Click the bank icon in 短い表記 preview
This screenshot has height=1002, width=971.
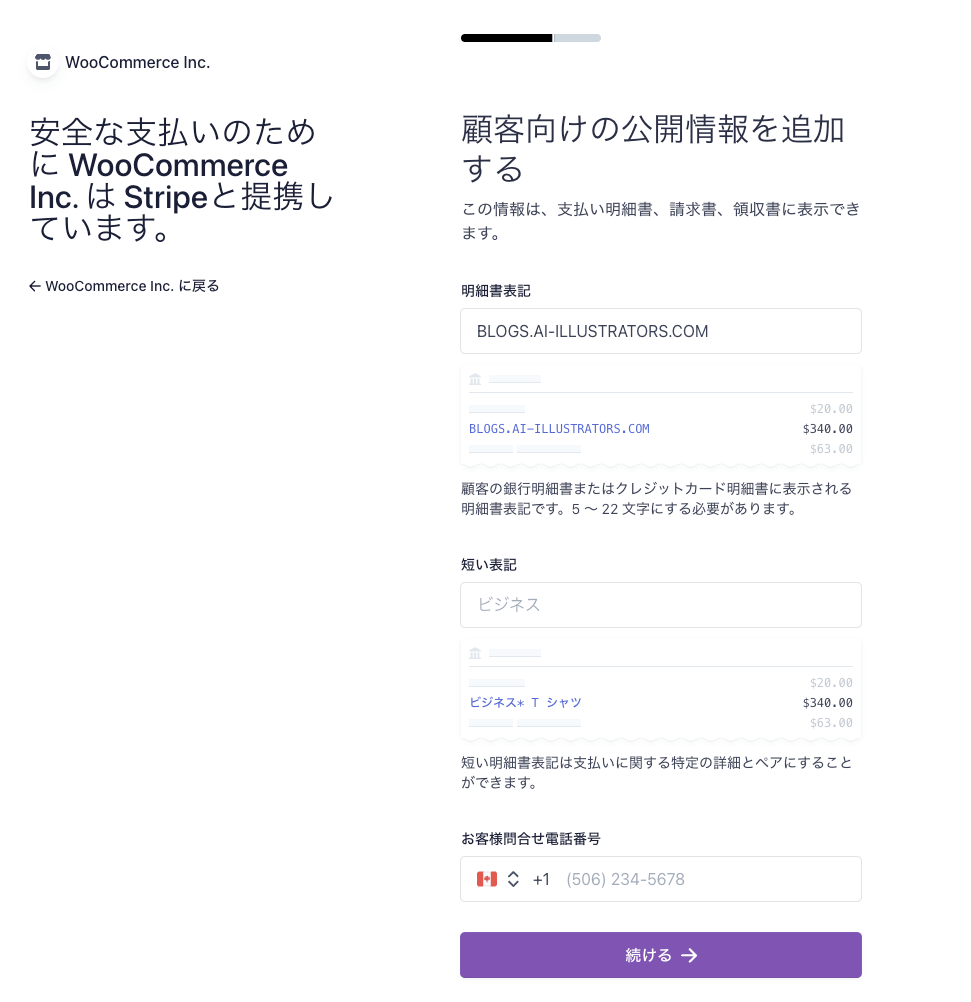pyautogui.click(x=475, y=653)
